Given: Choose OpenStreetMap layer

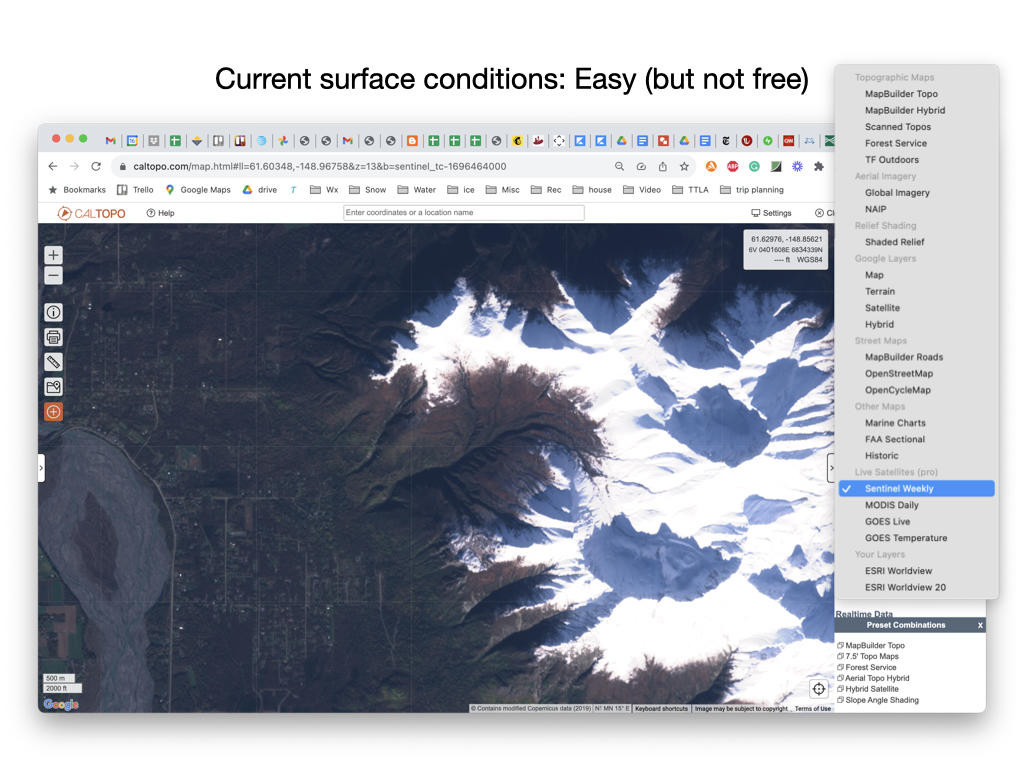Looking at the screenshot, I should pos(899,374).
